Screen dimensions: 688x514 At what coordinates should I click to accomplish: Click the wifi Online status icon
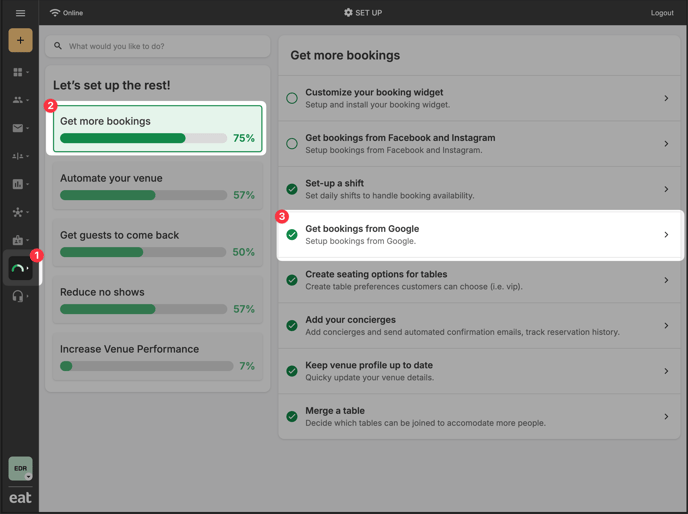[x=55, y=13]
